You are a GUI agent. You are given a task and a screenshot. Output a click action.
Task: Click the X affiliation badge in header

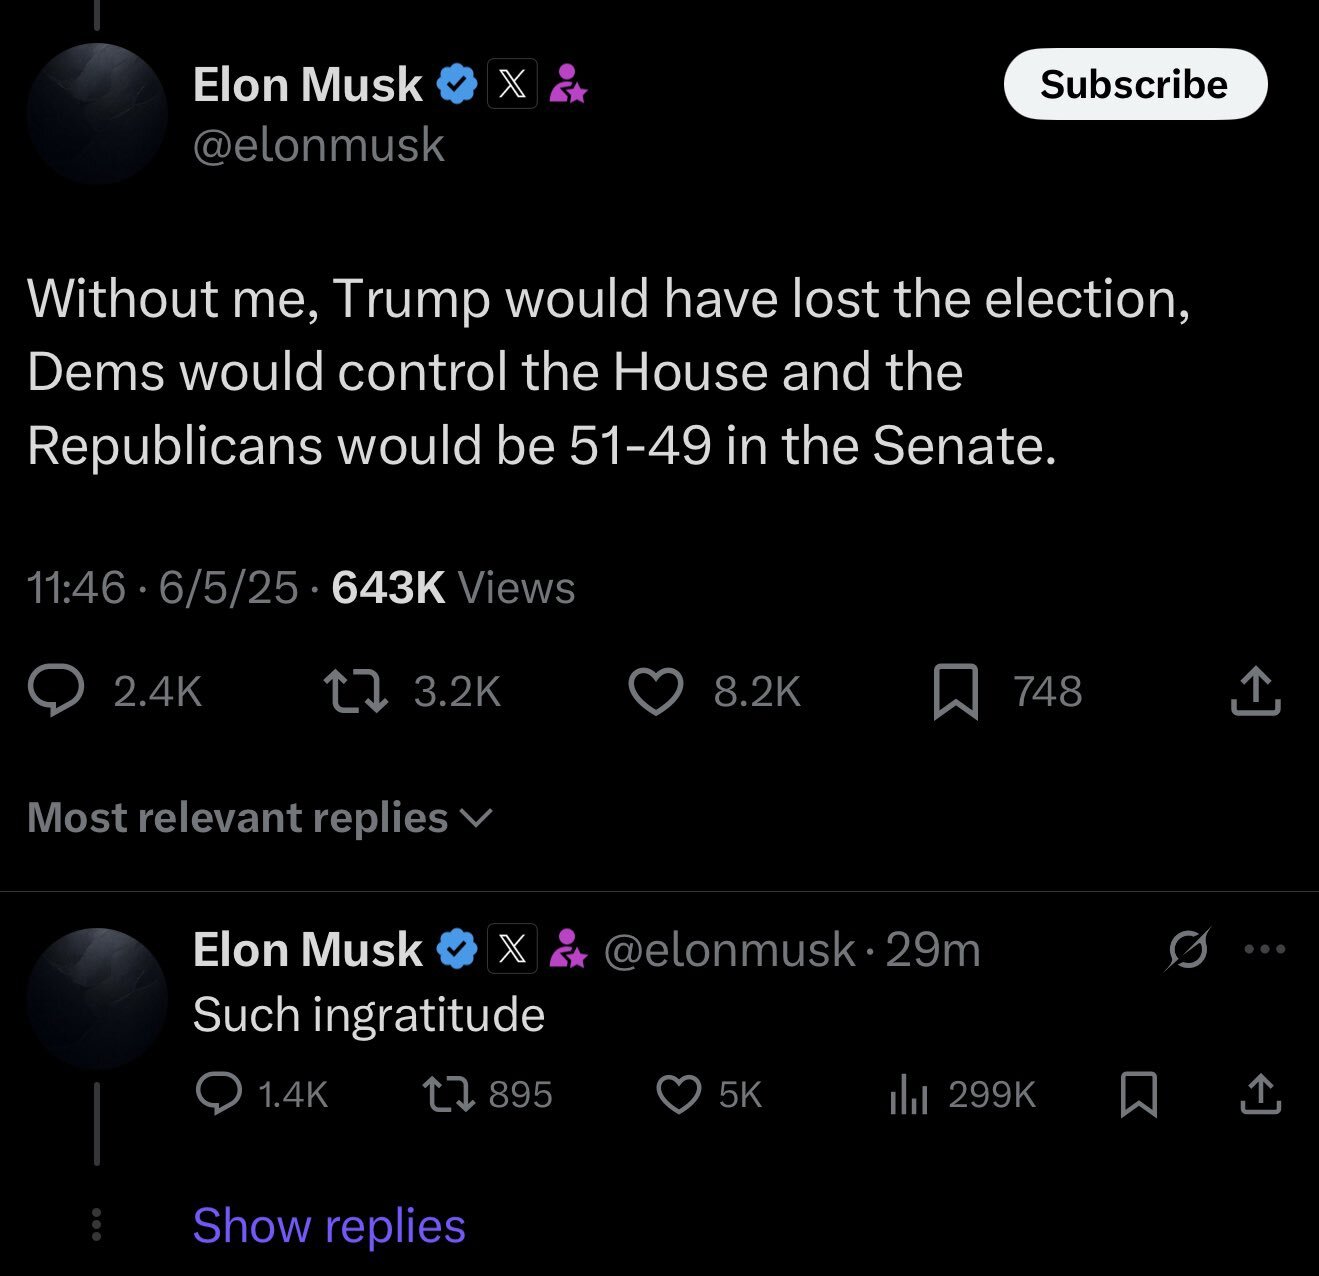pos(512,84)
